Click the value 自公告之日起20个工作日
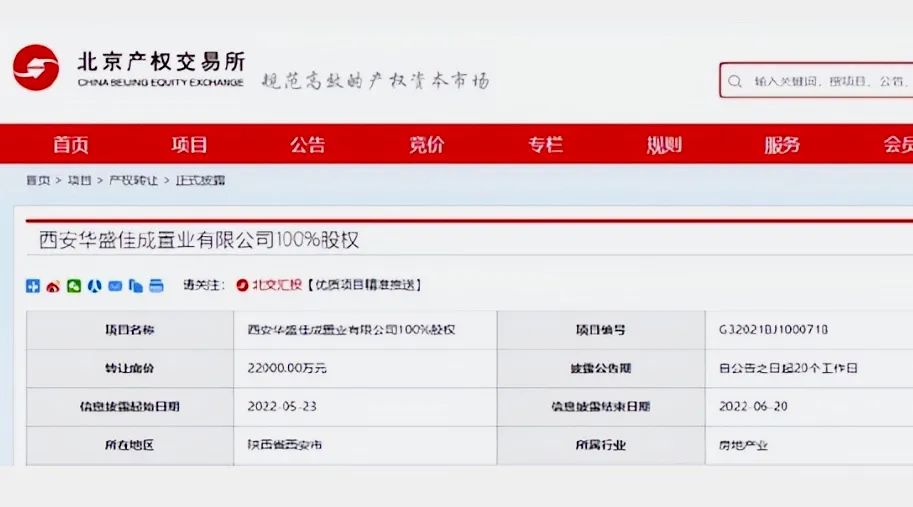Viewport: 913px width, 507px height. tap(788, 368)
